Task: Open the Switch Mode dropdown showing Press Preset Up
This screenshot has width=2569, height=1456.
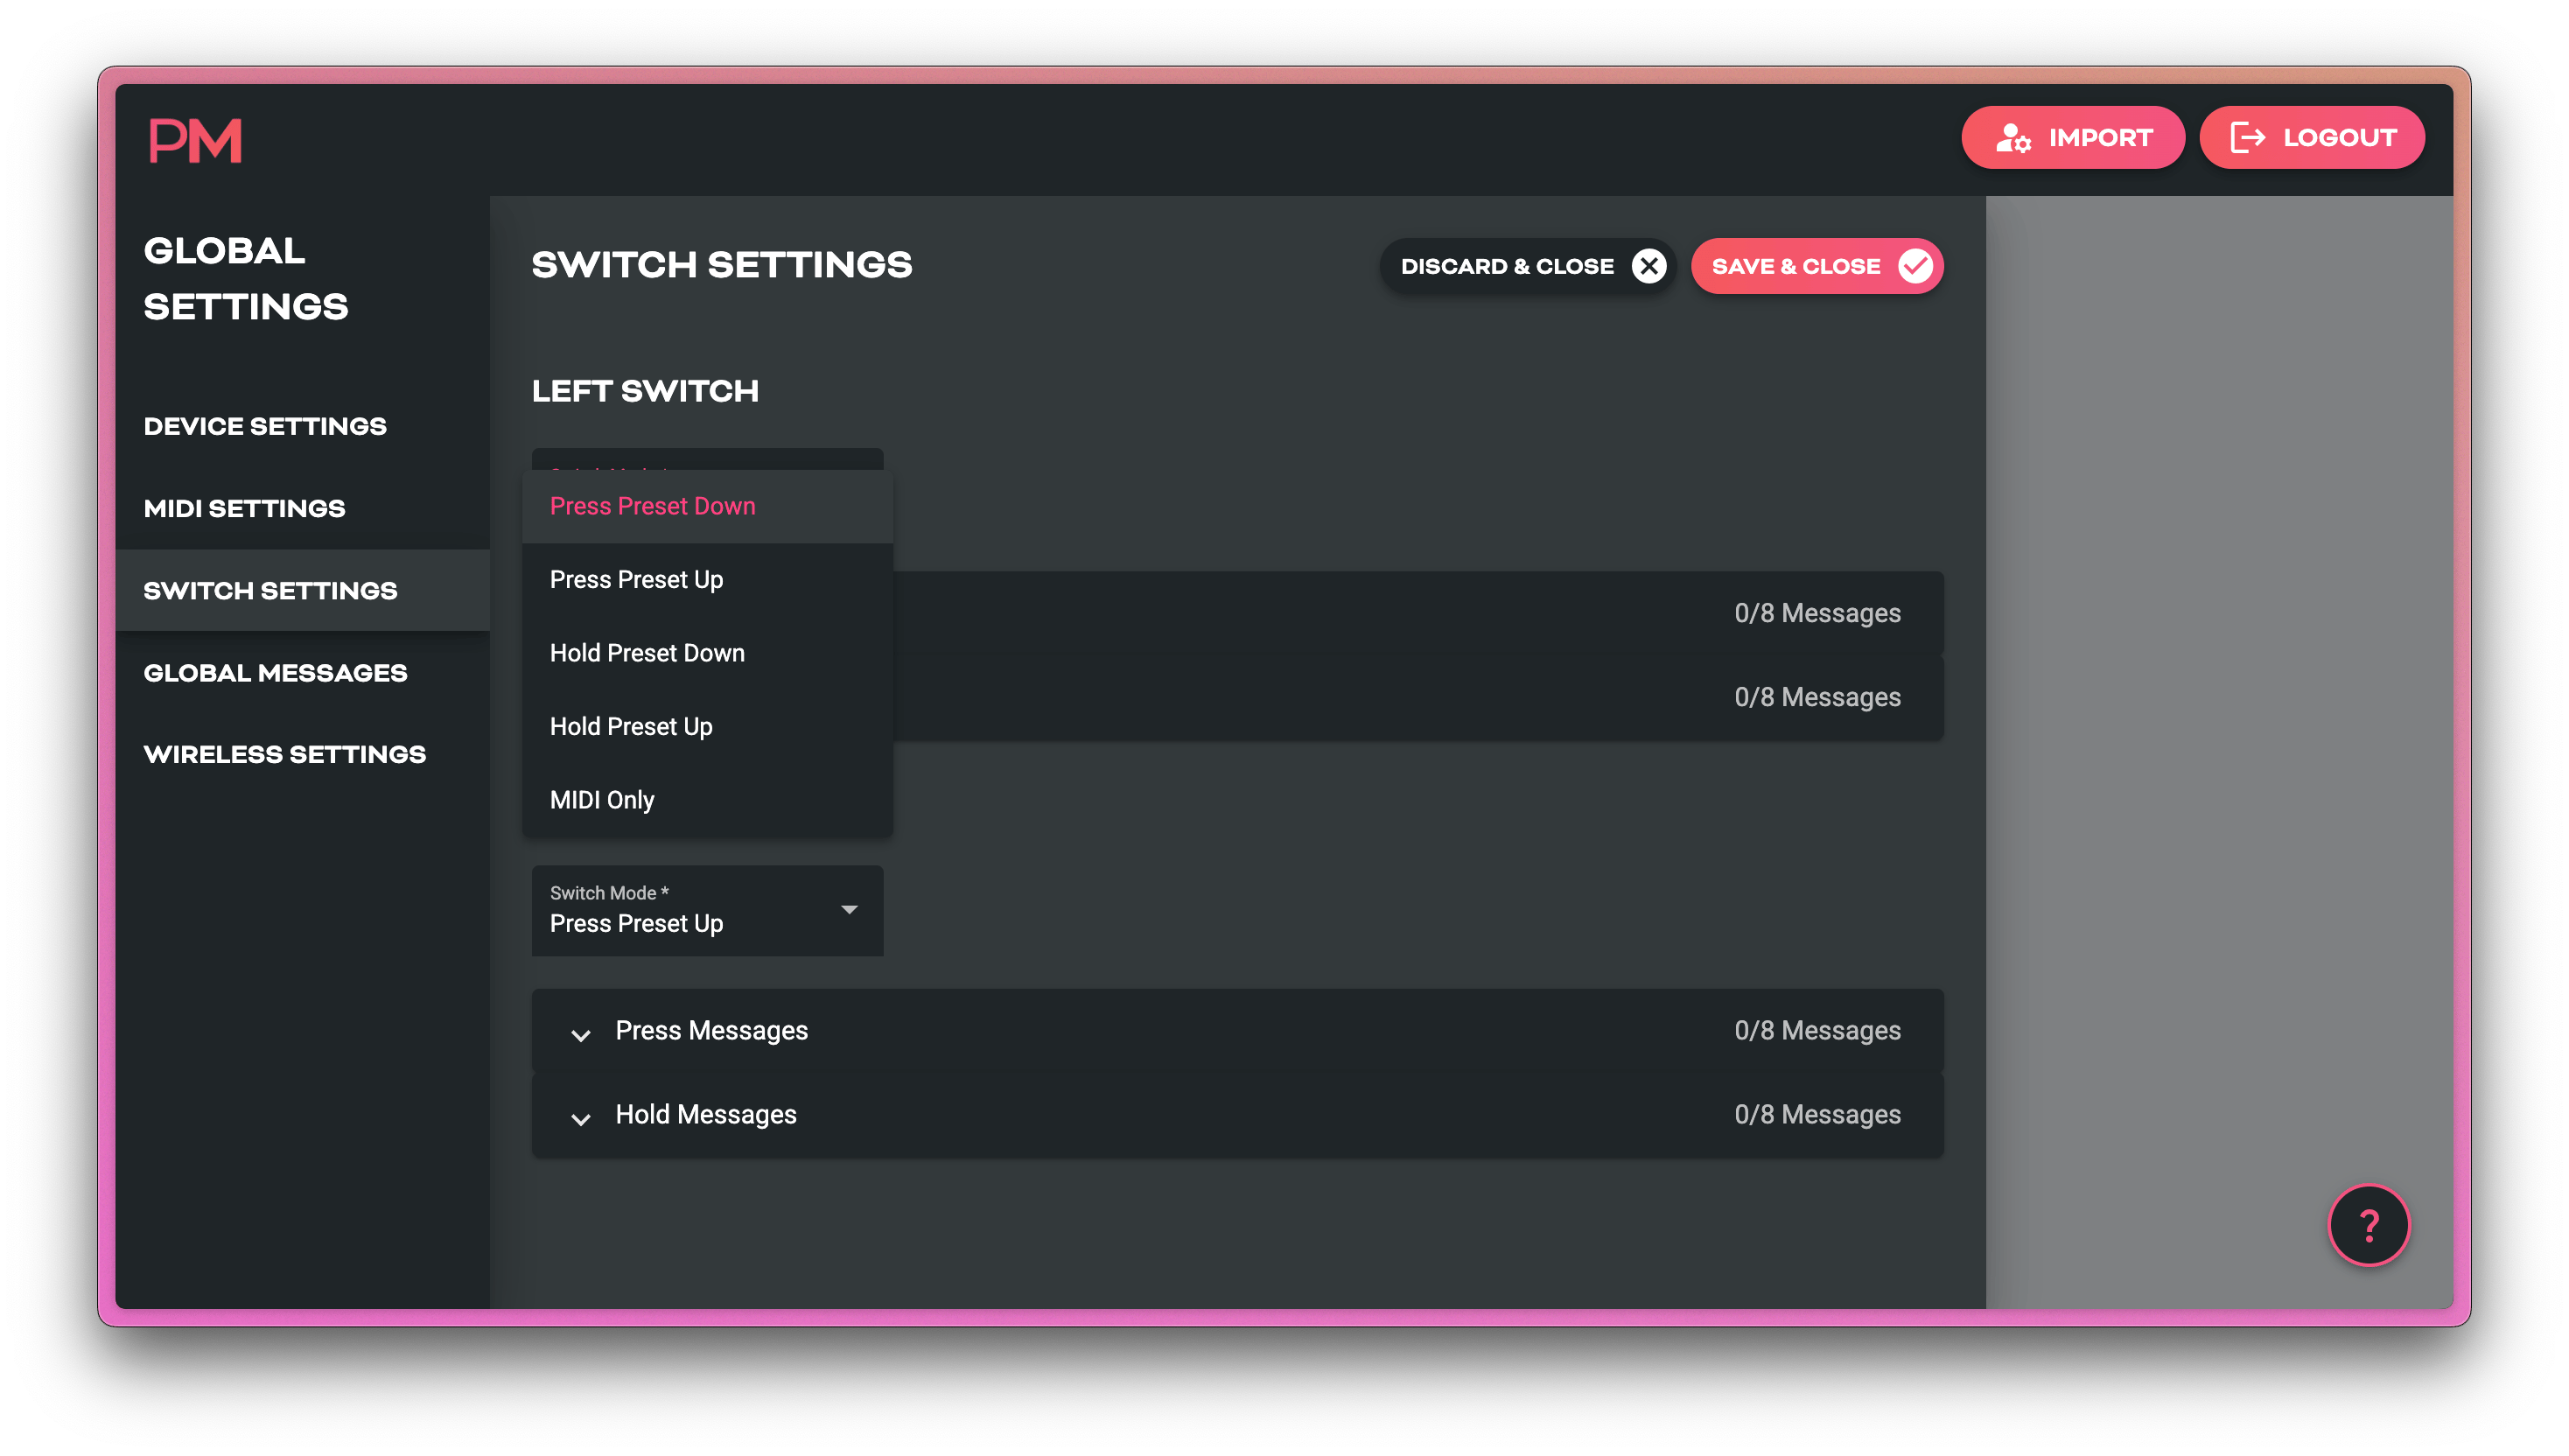Action: [707, 911]
